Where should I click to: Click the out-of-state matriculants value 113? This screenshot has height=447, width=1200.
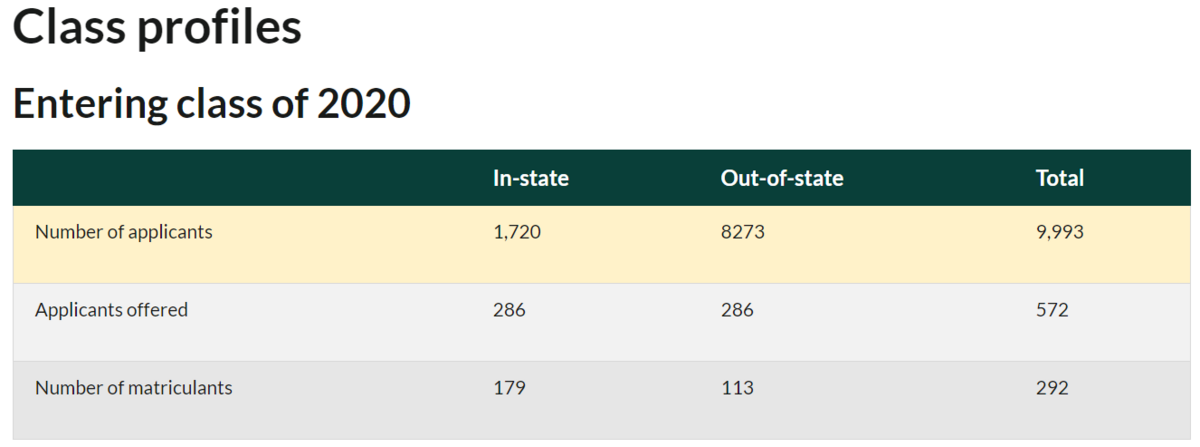coord(737,388)
